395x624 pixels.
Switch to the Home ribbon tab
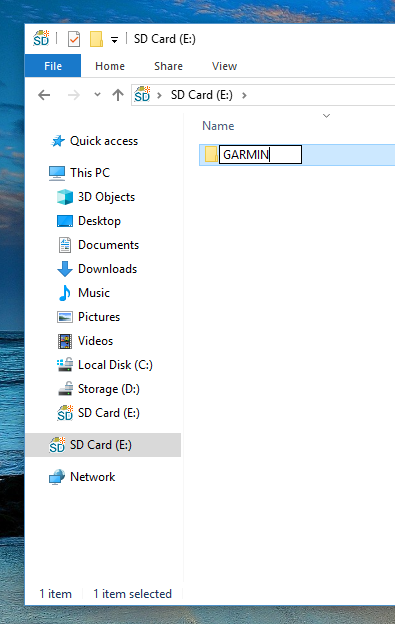point(110,66)
